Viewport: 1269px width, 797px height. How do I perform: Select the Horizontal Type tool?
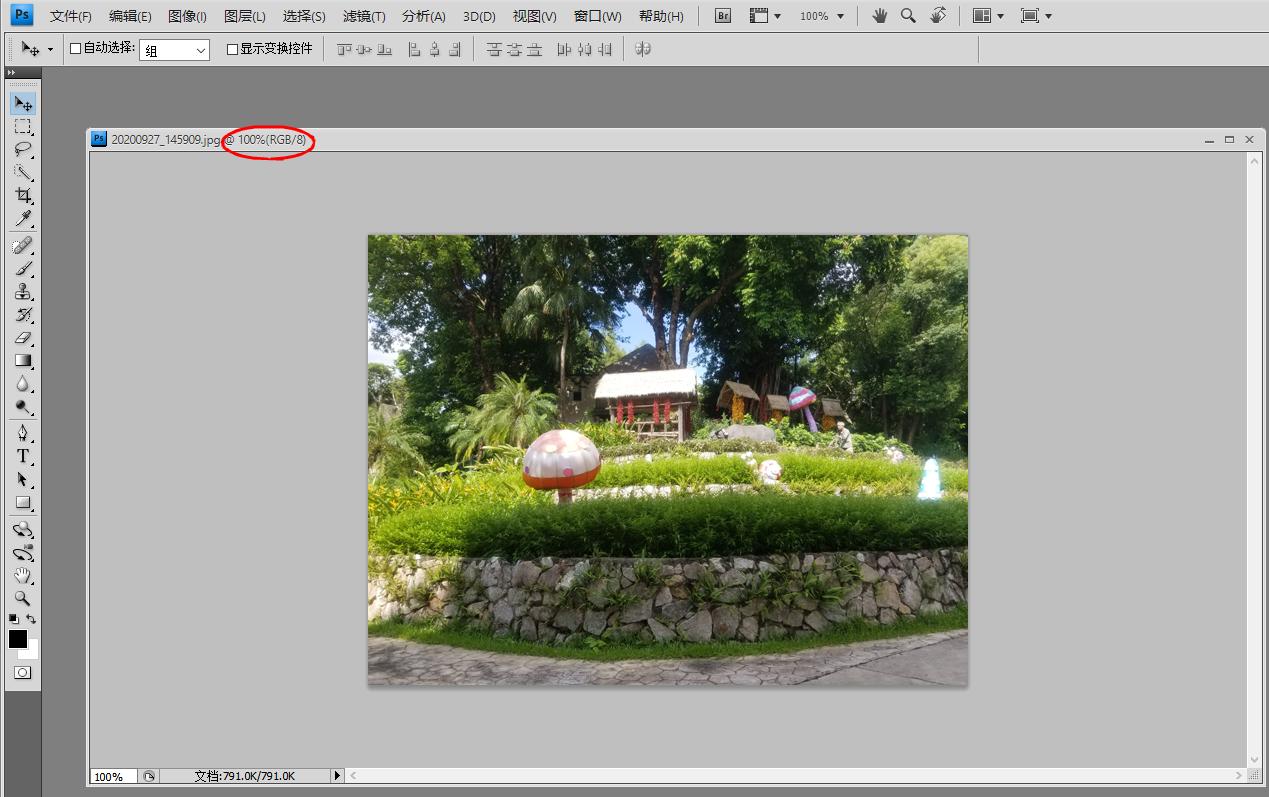[x=23, y=457]
